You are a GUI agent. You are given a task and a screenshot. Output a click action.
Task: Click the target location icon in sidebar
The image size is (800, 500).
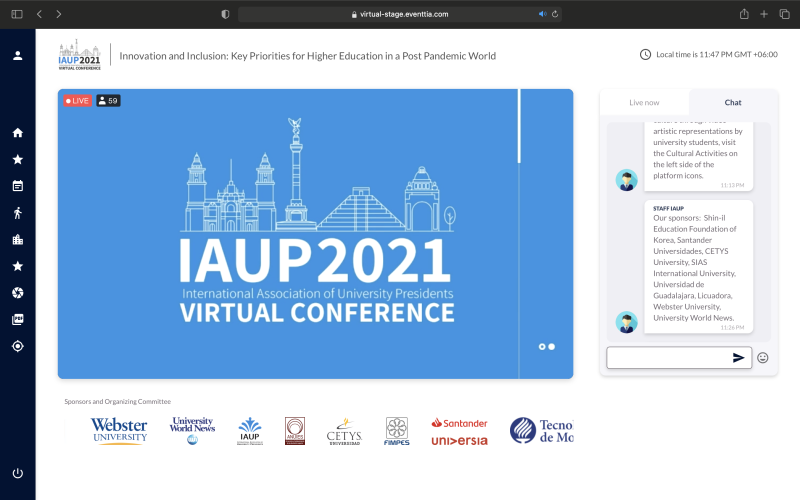[x=17, y=346]
